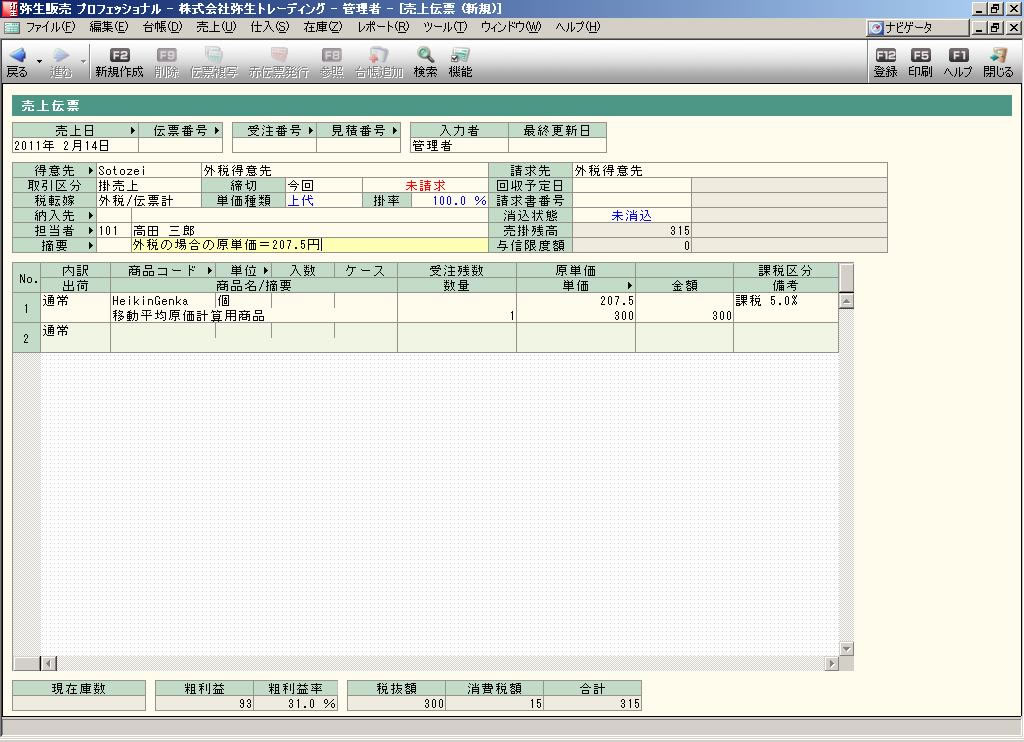Click 移動平均原価計算用商品 product name cell
The width and height of the screenshot is (1024, 742).
(253, 315)
